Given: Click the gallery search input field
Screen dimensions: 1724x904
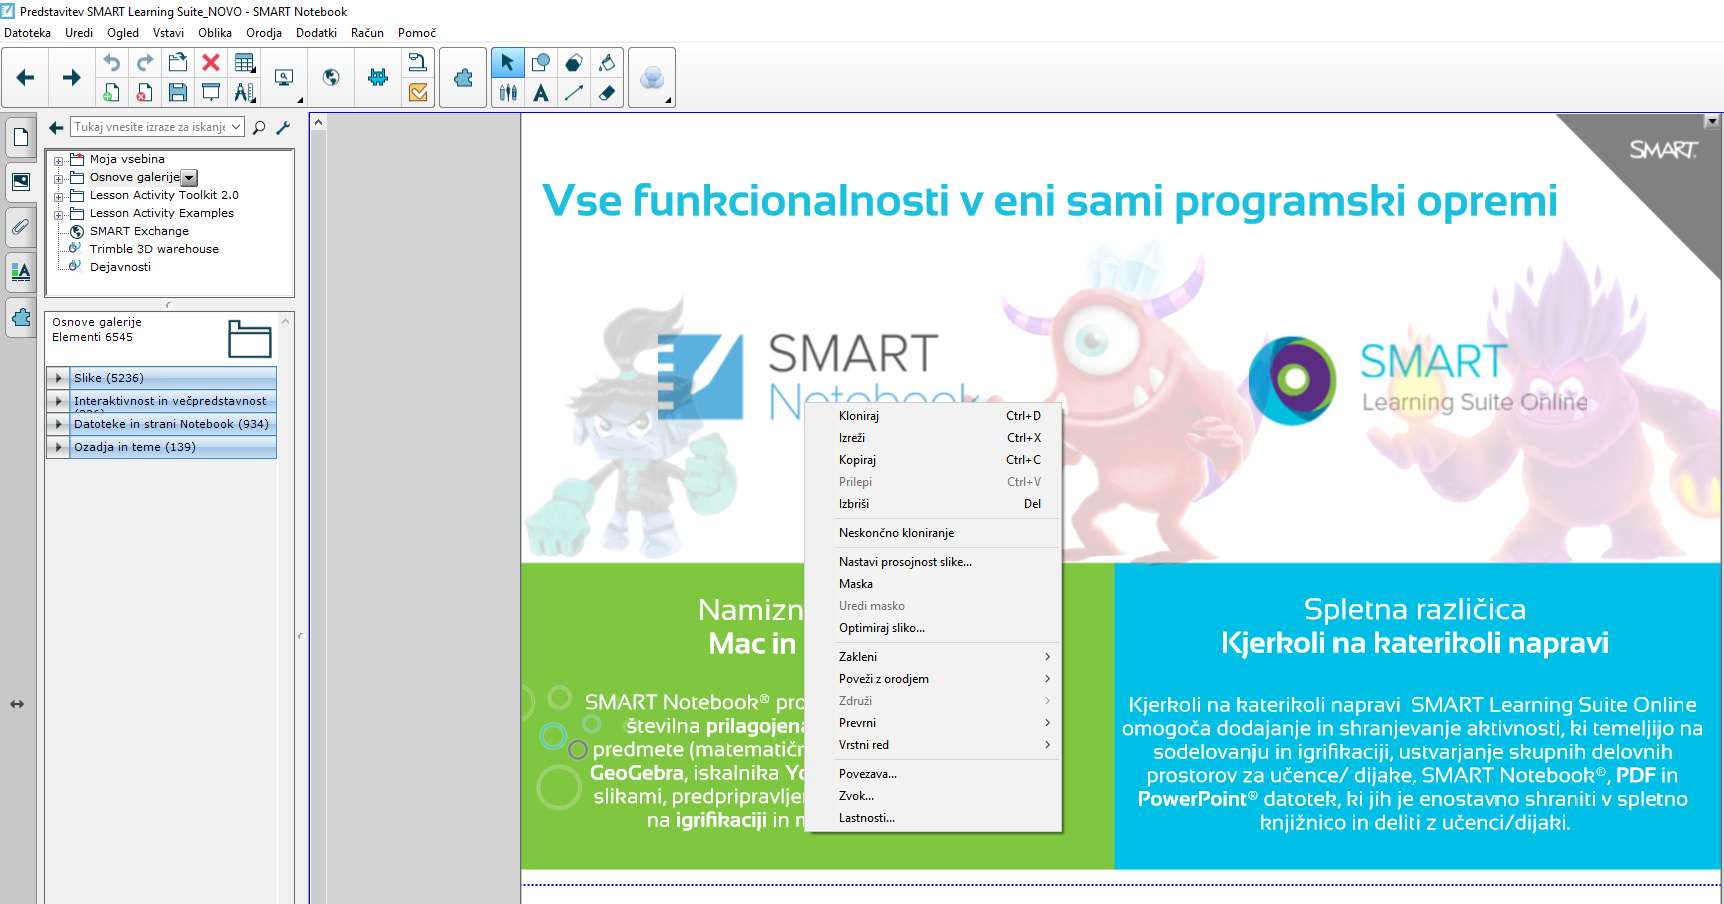Looking at the screenshot, I should click(x=150, y=127).
